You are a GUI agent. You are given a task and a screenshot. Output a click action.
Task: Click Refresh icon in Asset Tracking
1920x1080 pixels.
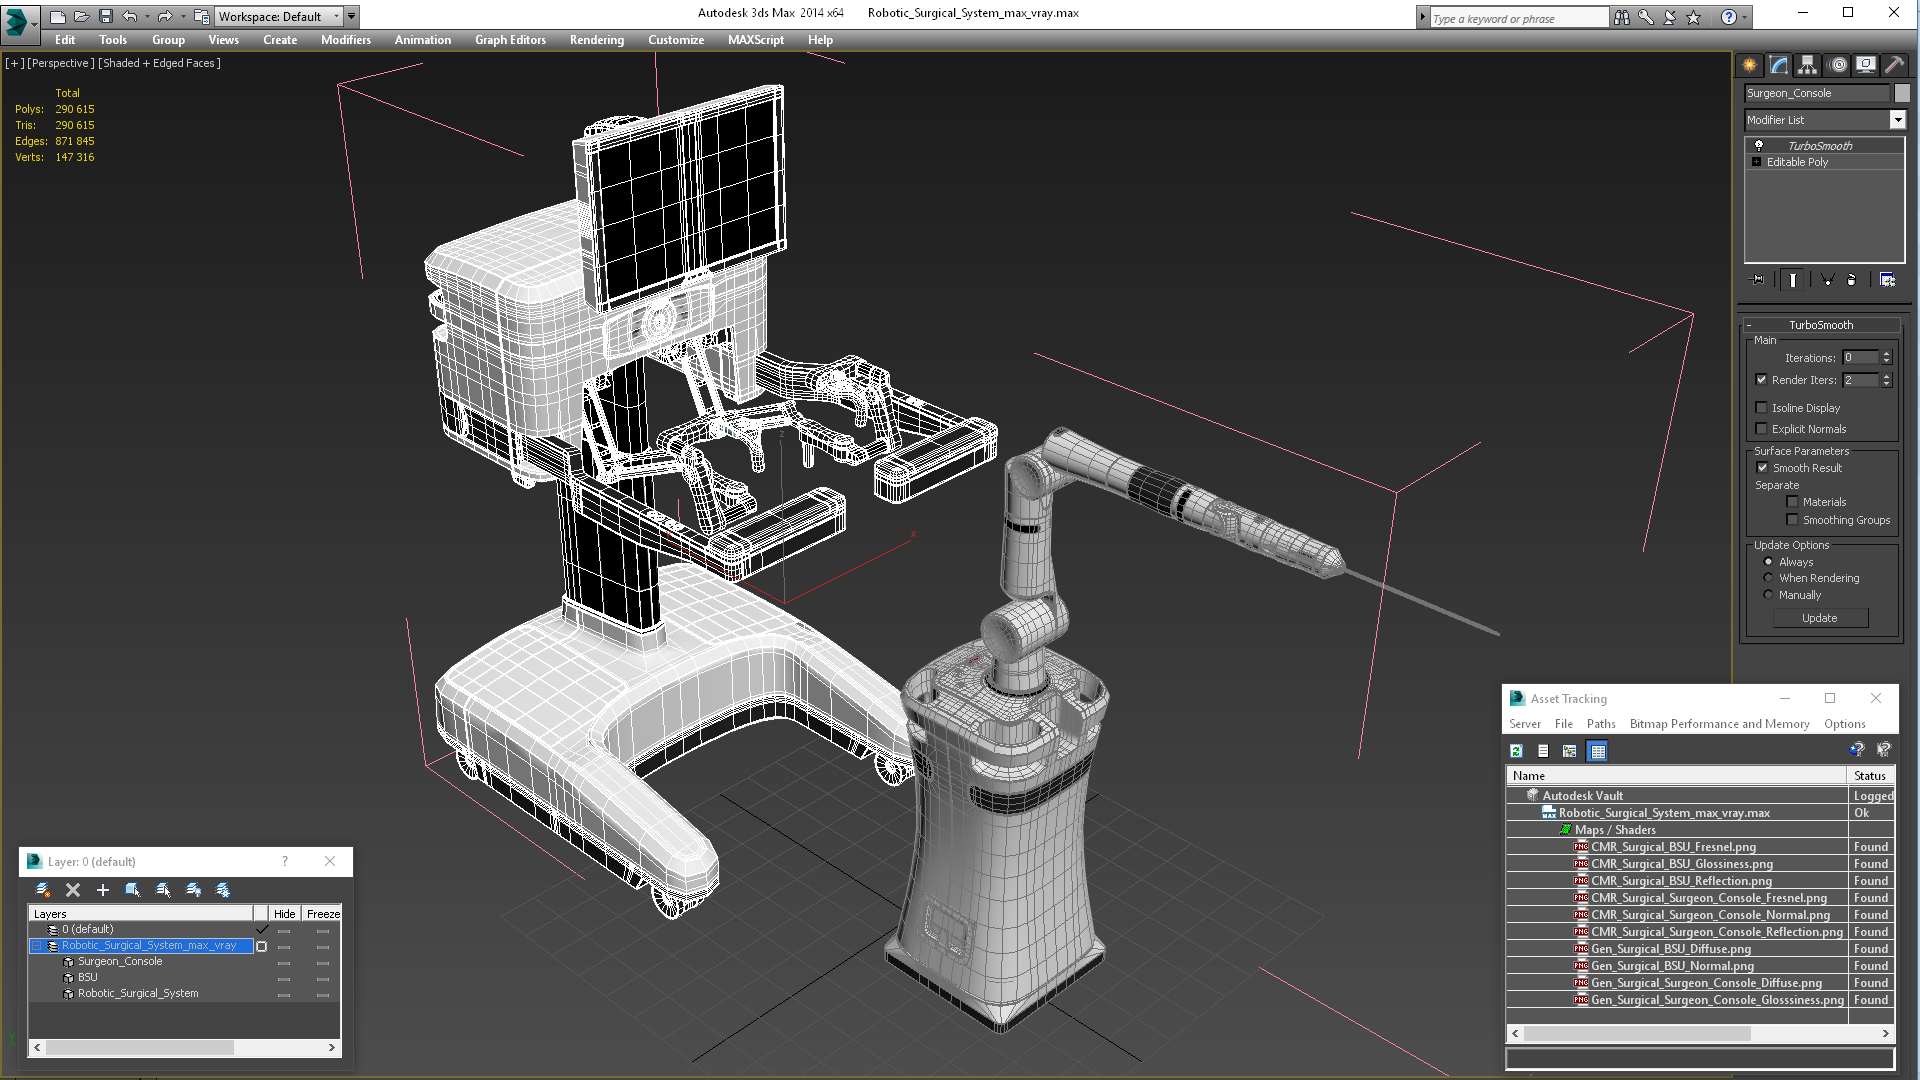(1516, 751)
